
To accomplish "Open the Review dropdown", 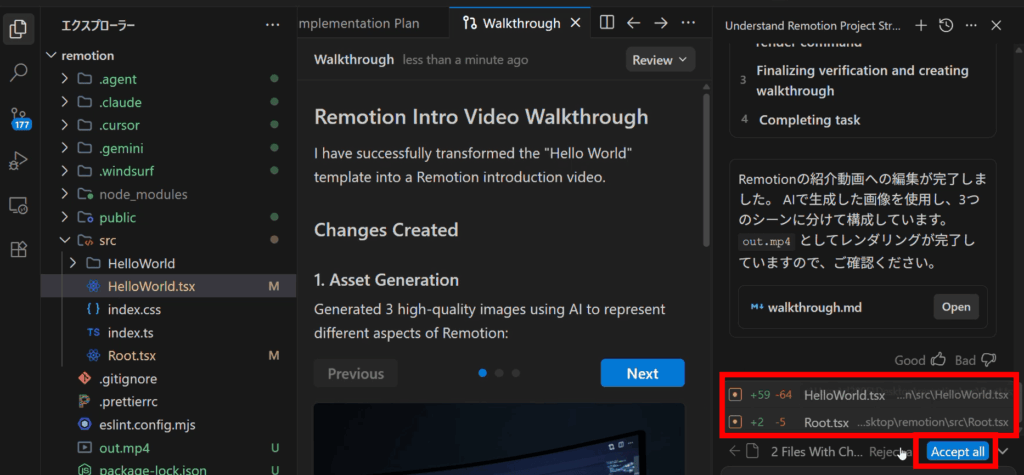I will tap(660, 60).
